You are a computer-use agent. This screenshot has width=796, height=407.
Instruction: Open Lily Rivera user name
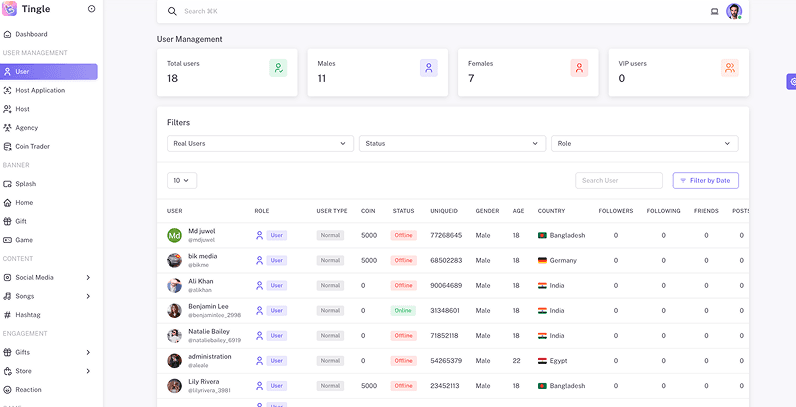204,382
